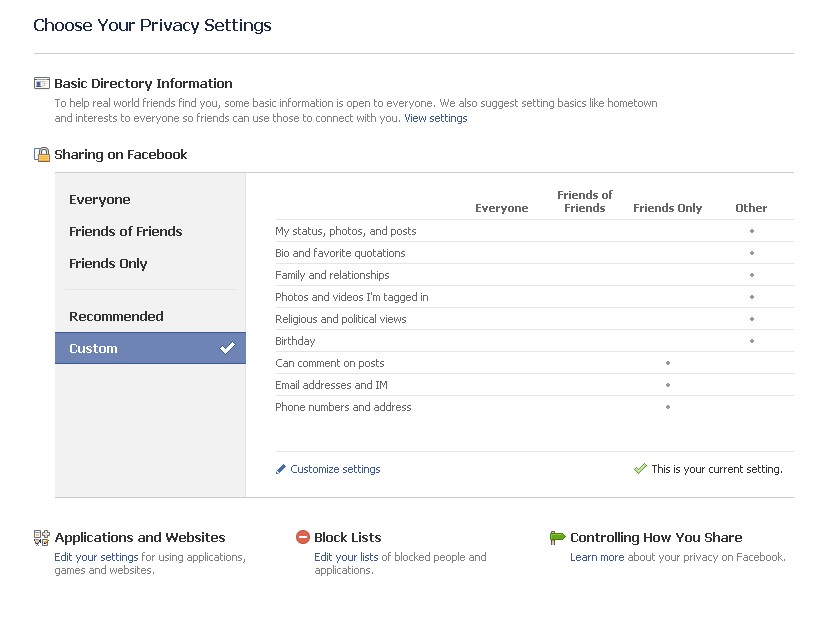Choose the Friends Only preset

click(x=108, y=263)
